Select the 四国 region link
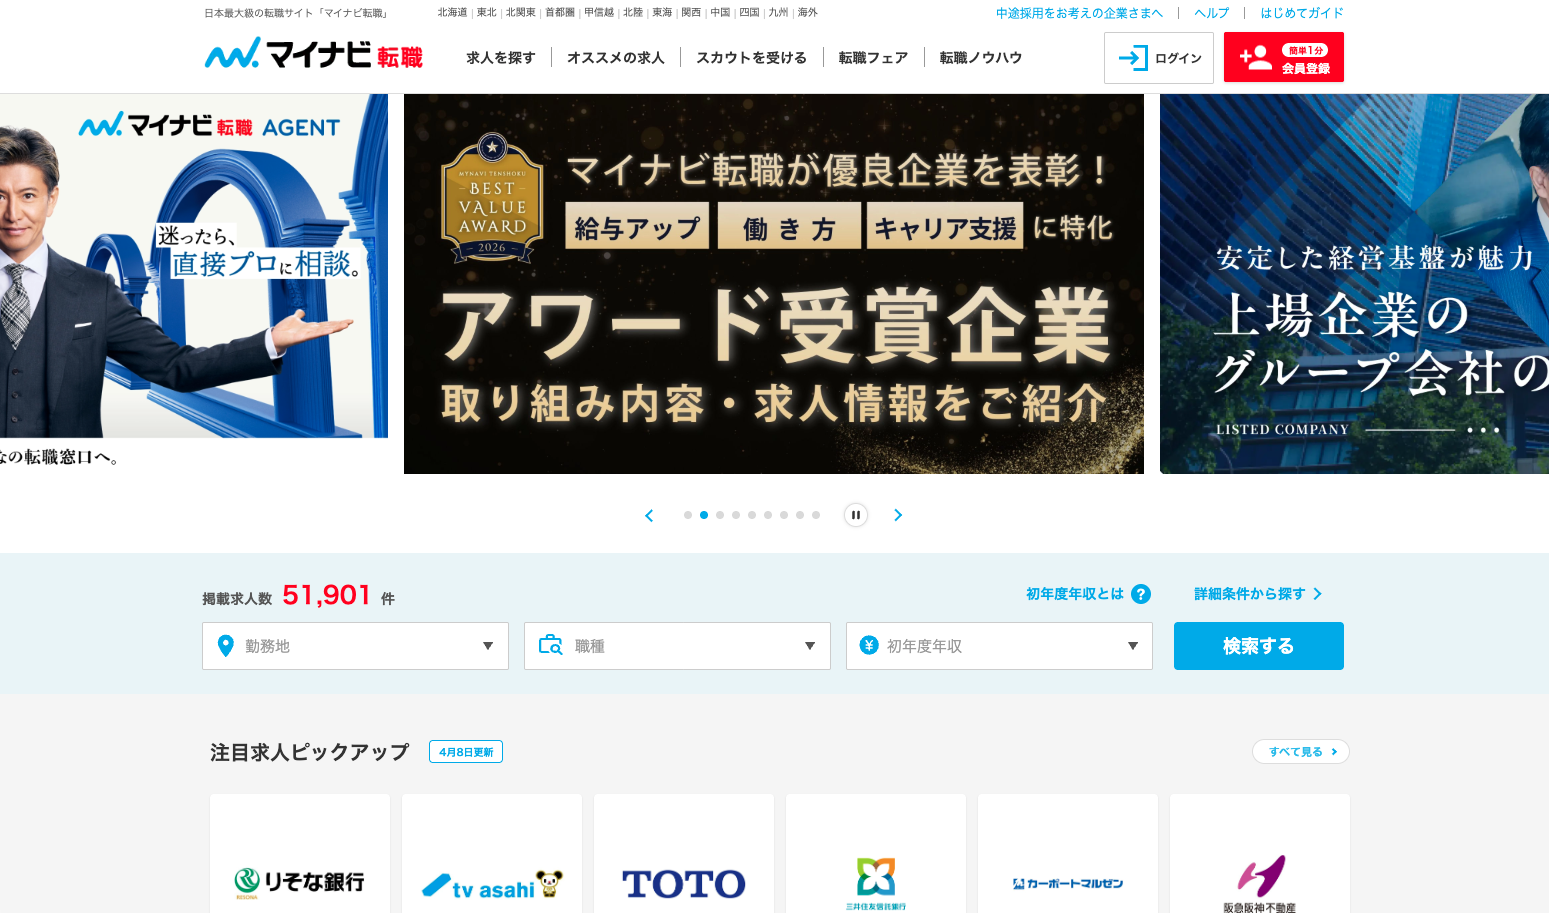1549x913 pixels. tap(749, 13)
